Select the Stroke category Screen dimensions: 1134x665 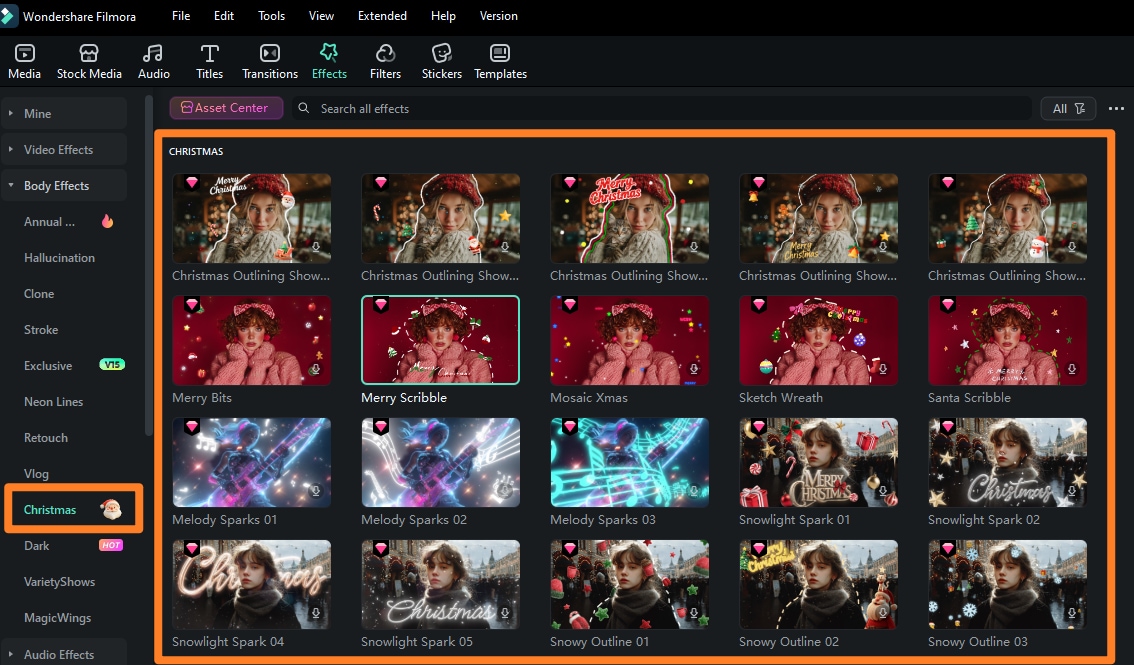pos(41,330)
